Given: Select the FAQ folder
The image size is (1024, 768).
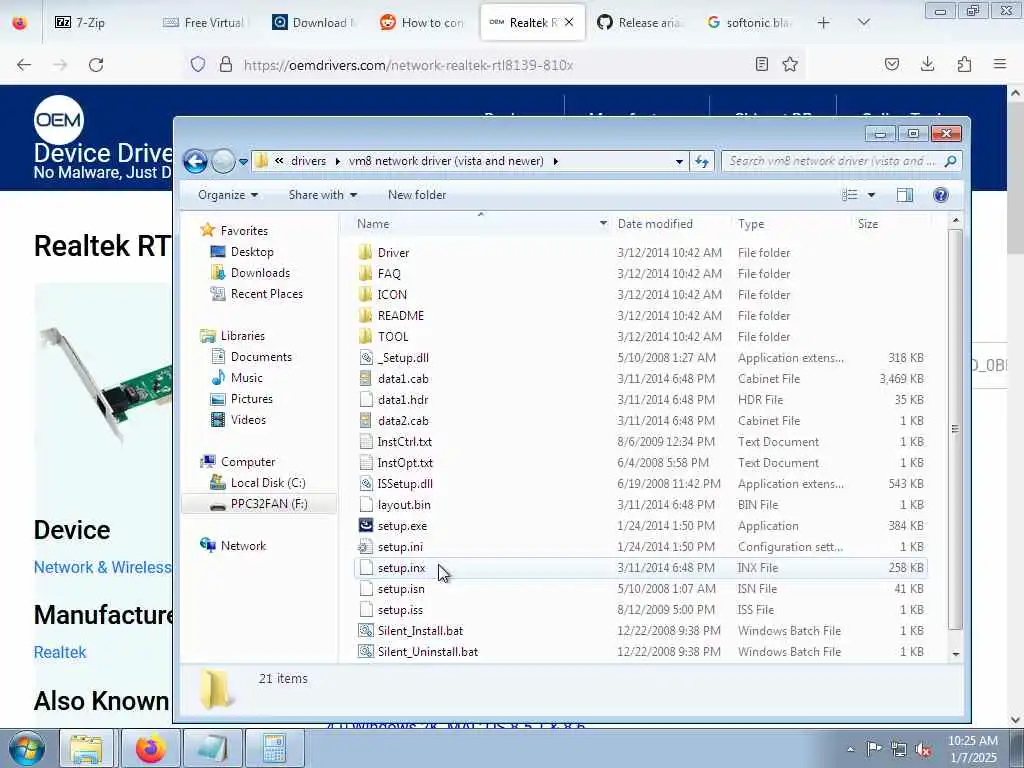Looking at the screenshot, I should click(x=389, y=274).
